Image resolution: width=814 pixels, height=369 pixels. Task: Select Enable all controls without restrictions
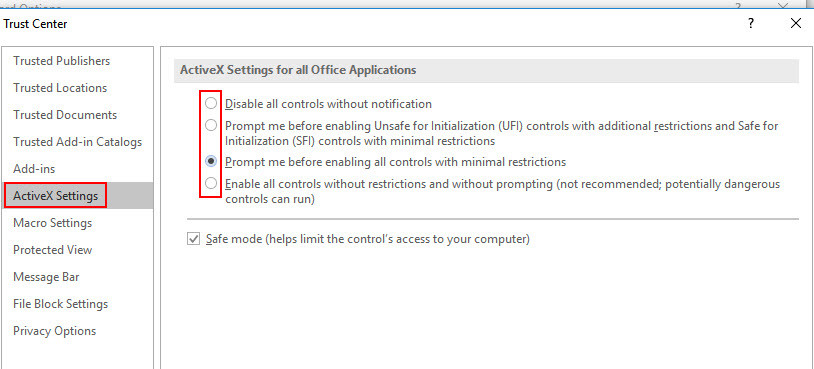[x=211, y=183]
